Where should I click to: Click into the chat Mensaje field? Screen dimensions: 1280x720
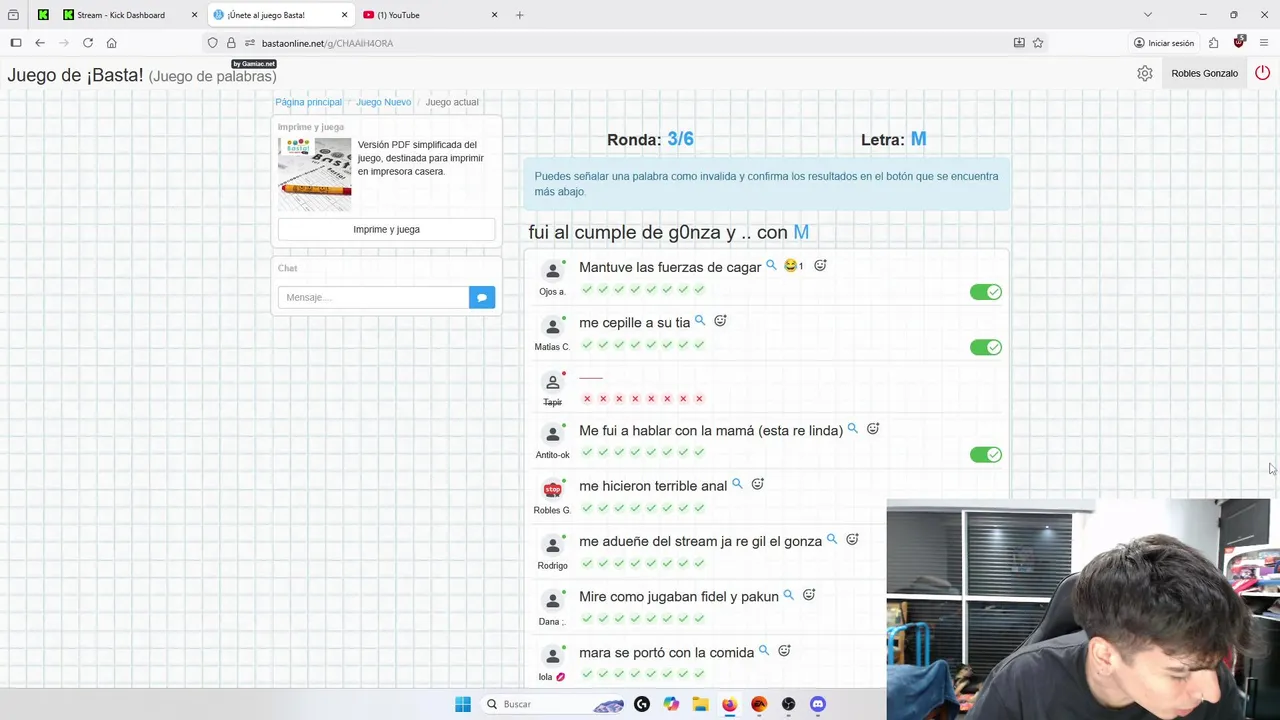(x=373, y=297)
